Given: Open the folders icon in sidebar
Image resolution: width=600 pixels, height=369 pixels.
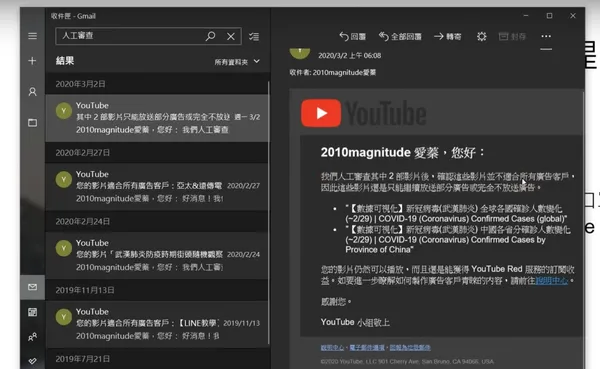Looking at the screenshot, I should click(33, 123).
